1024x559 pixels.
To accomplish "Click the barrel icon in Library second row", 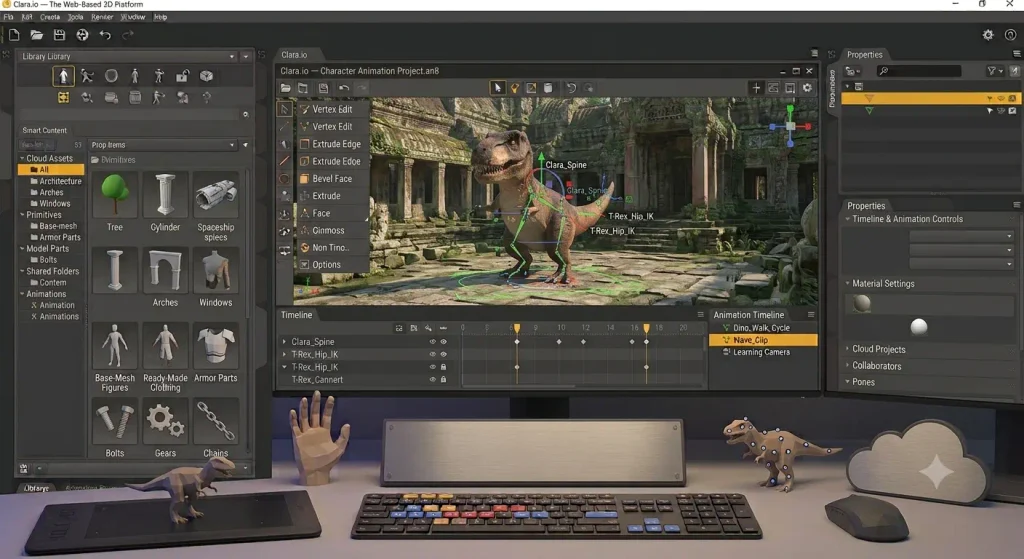I will coord(135,98).
